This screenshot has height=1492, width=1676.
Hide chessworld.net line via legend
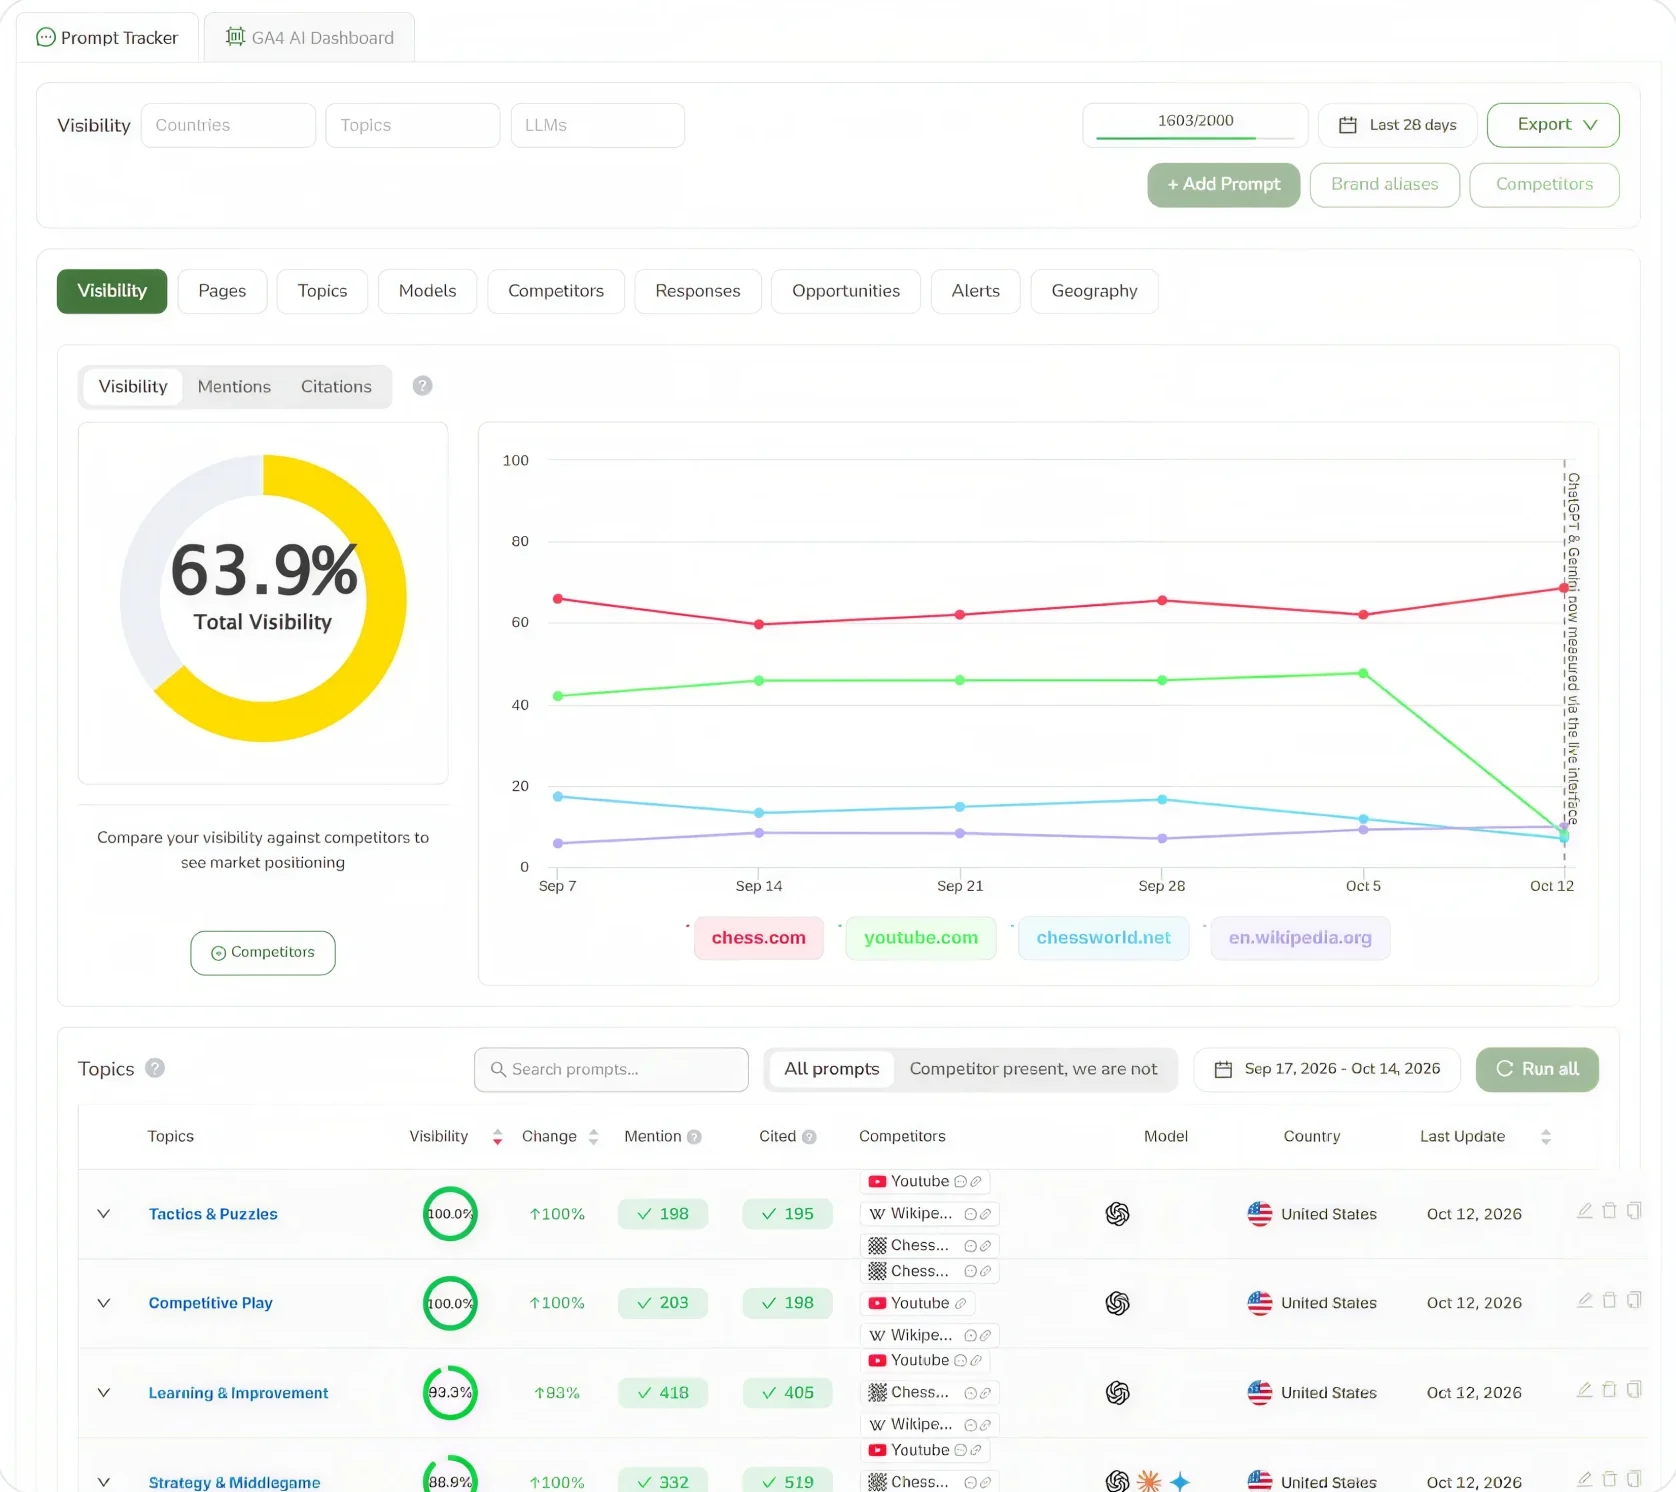(1104, 938)
